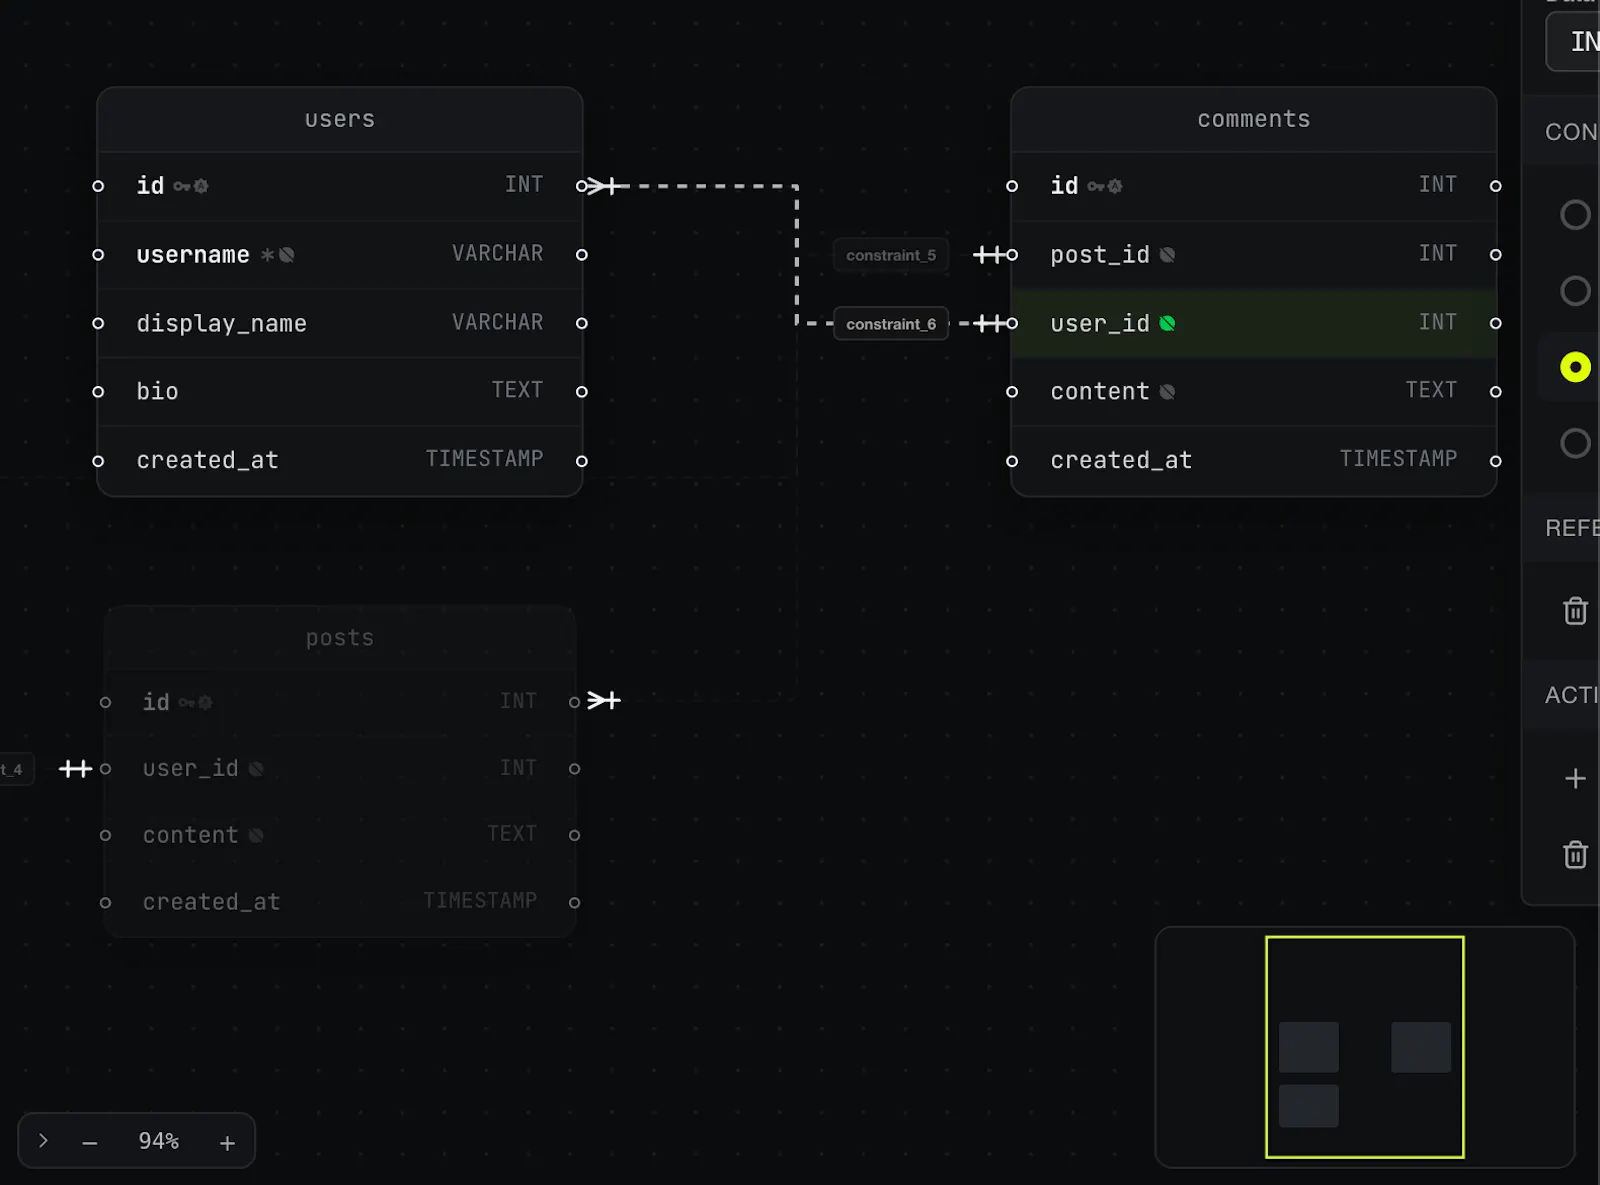
Task: Select the highlighted yellow radio option
Action: coord(1575,367)
